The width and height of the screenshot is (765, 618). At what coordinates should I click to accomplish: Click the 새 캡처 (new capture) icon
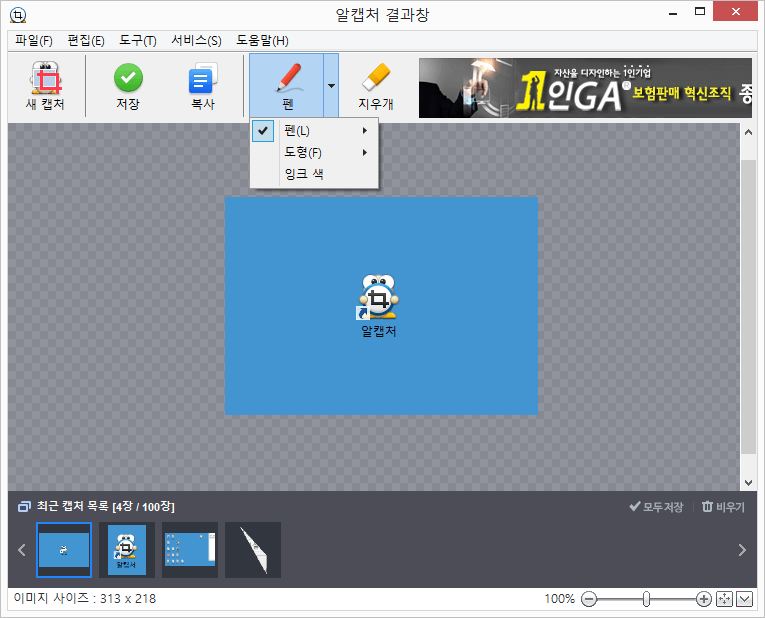pyautogui.click(x=44, y=85)
